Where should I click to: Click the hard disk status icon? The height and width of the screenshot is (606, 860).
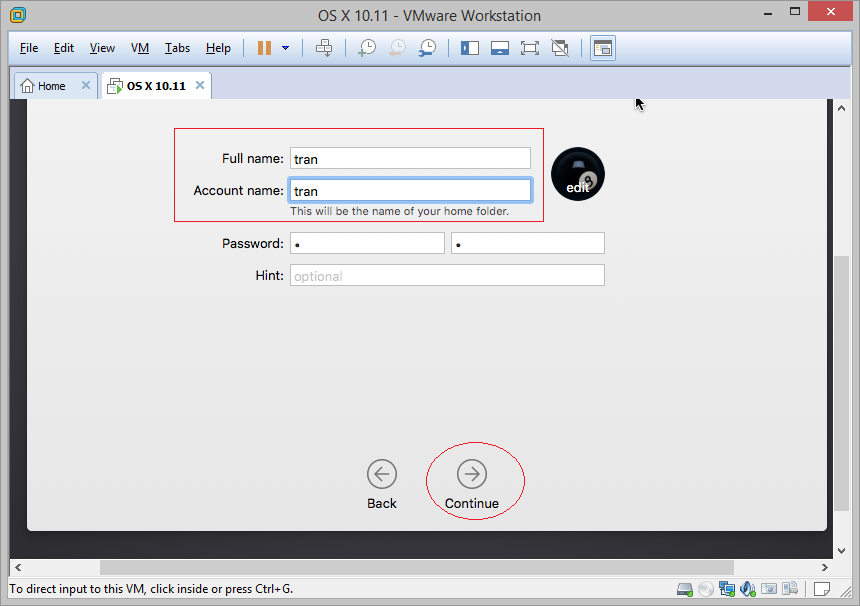click(x=684, y=590)
